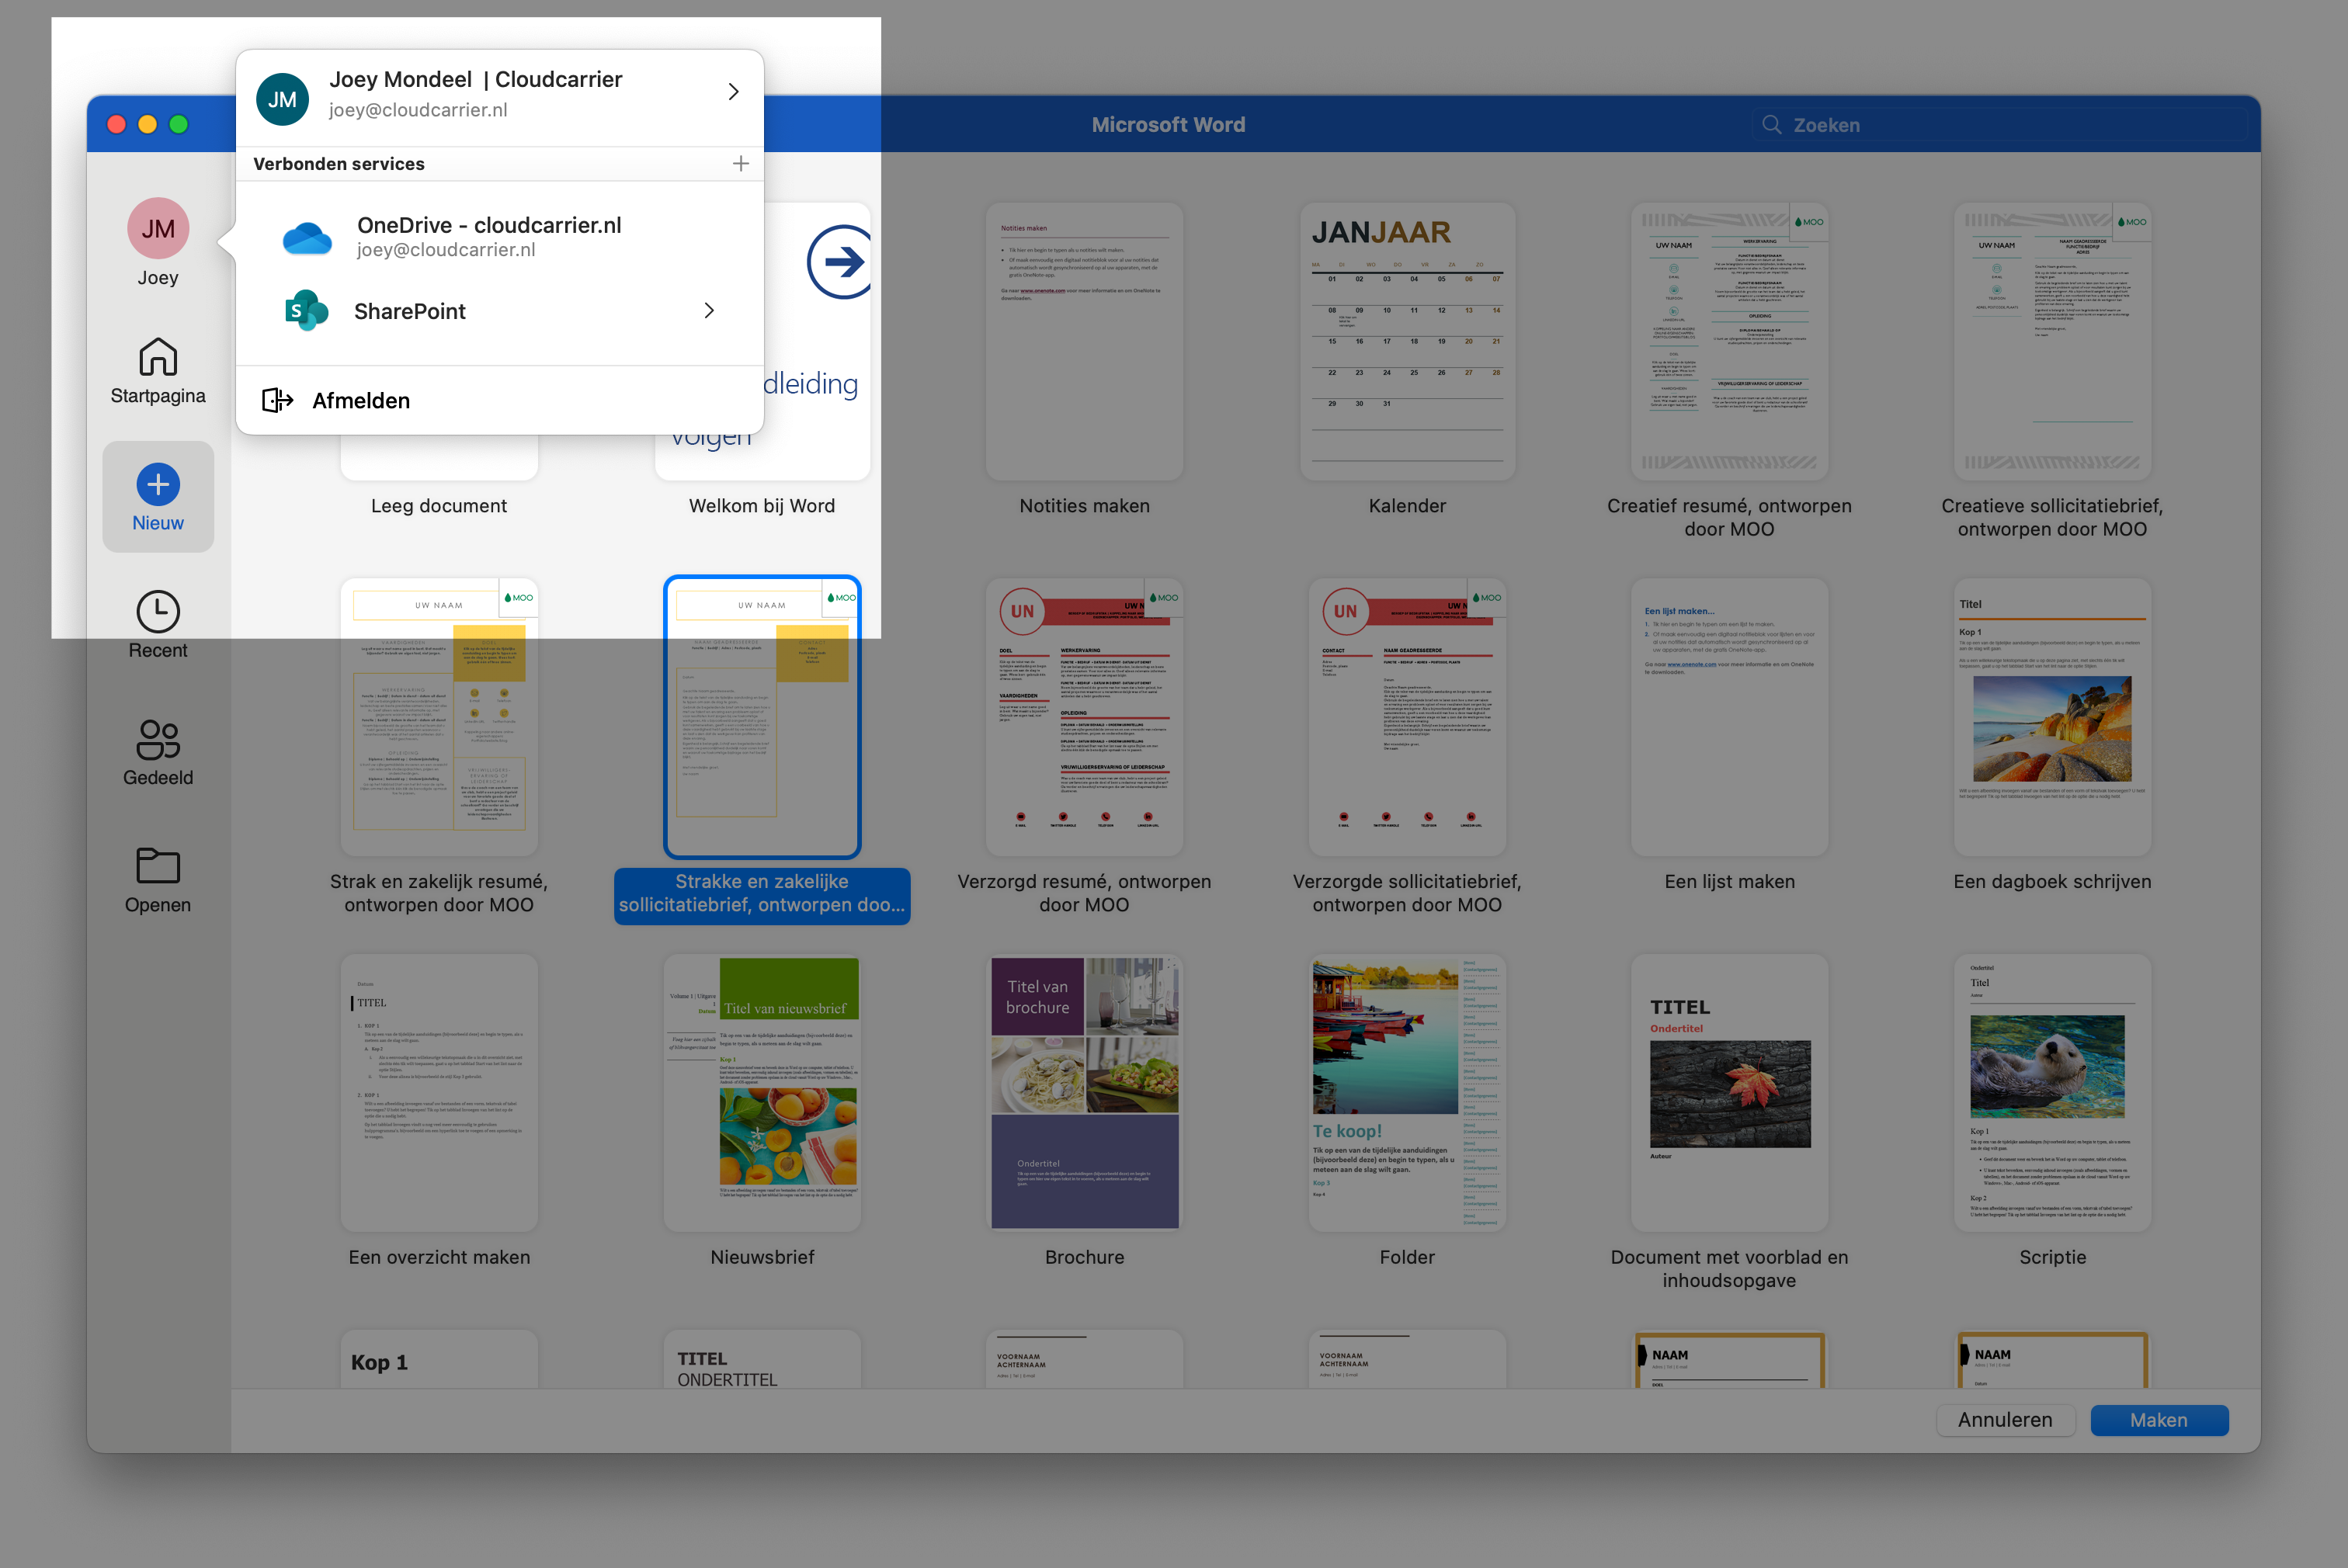The width and height of the screenshot is (2348, 1568).
Task: Select the Nieuw plus icon
Action: coord(158,485)
